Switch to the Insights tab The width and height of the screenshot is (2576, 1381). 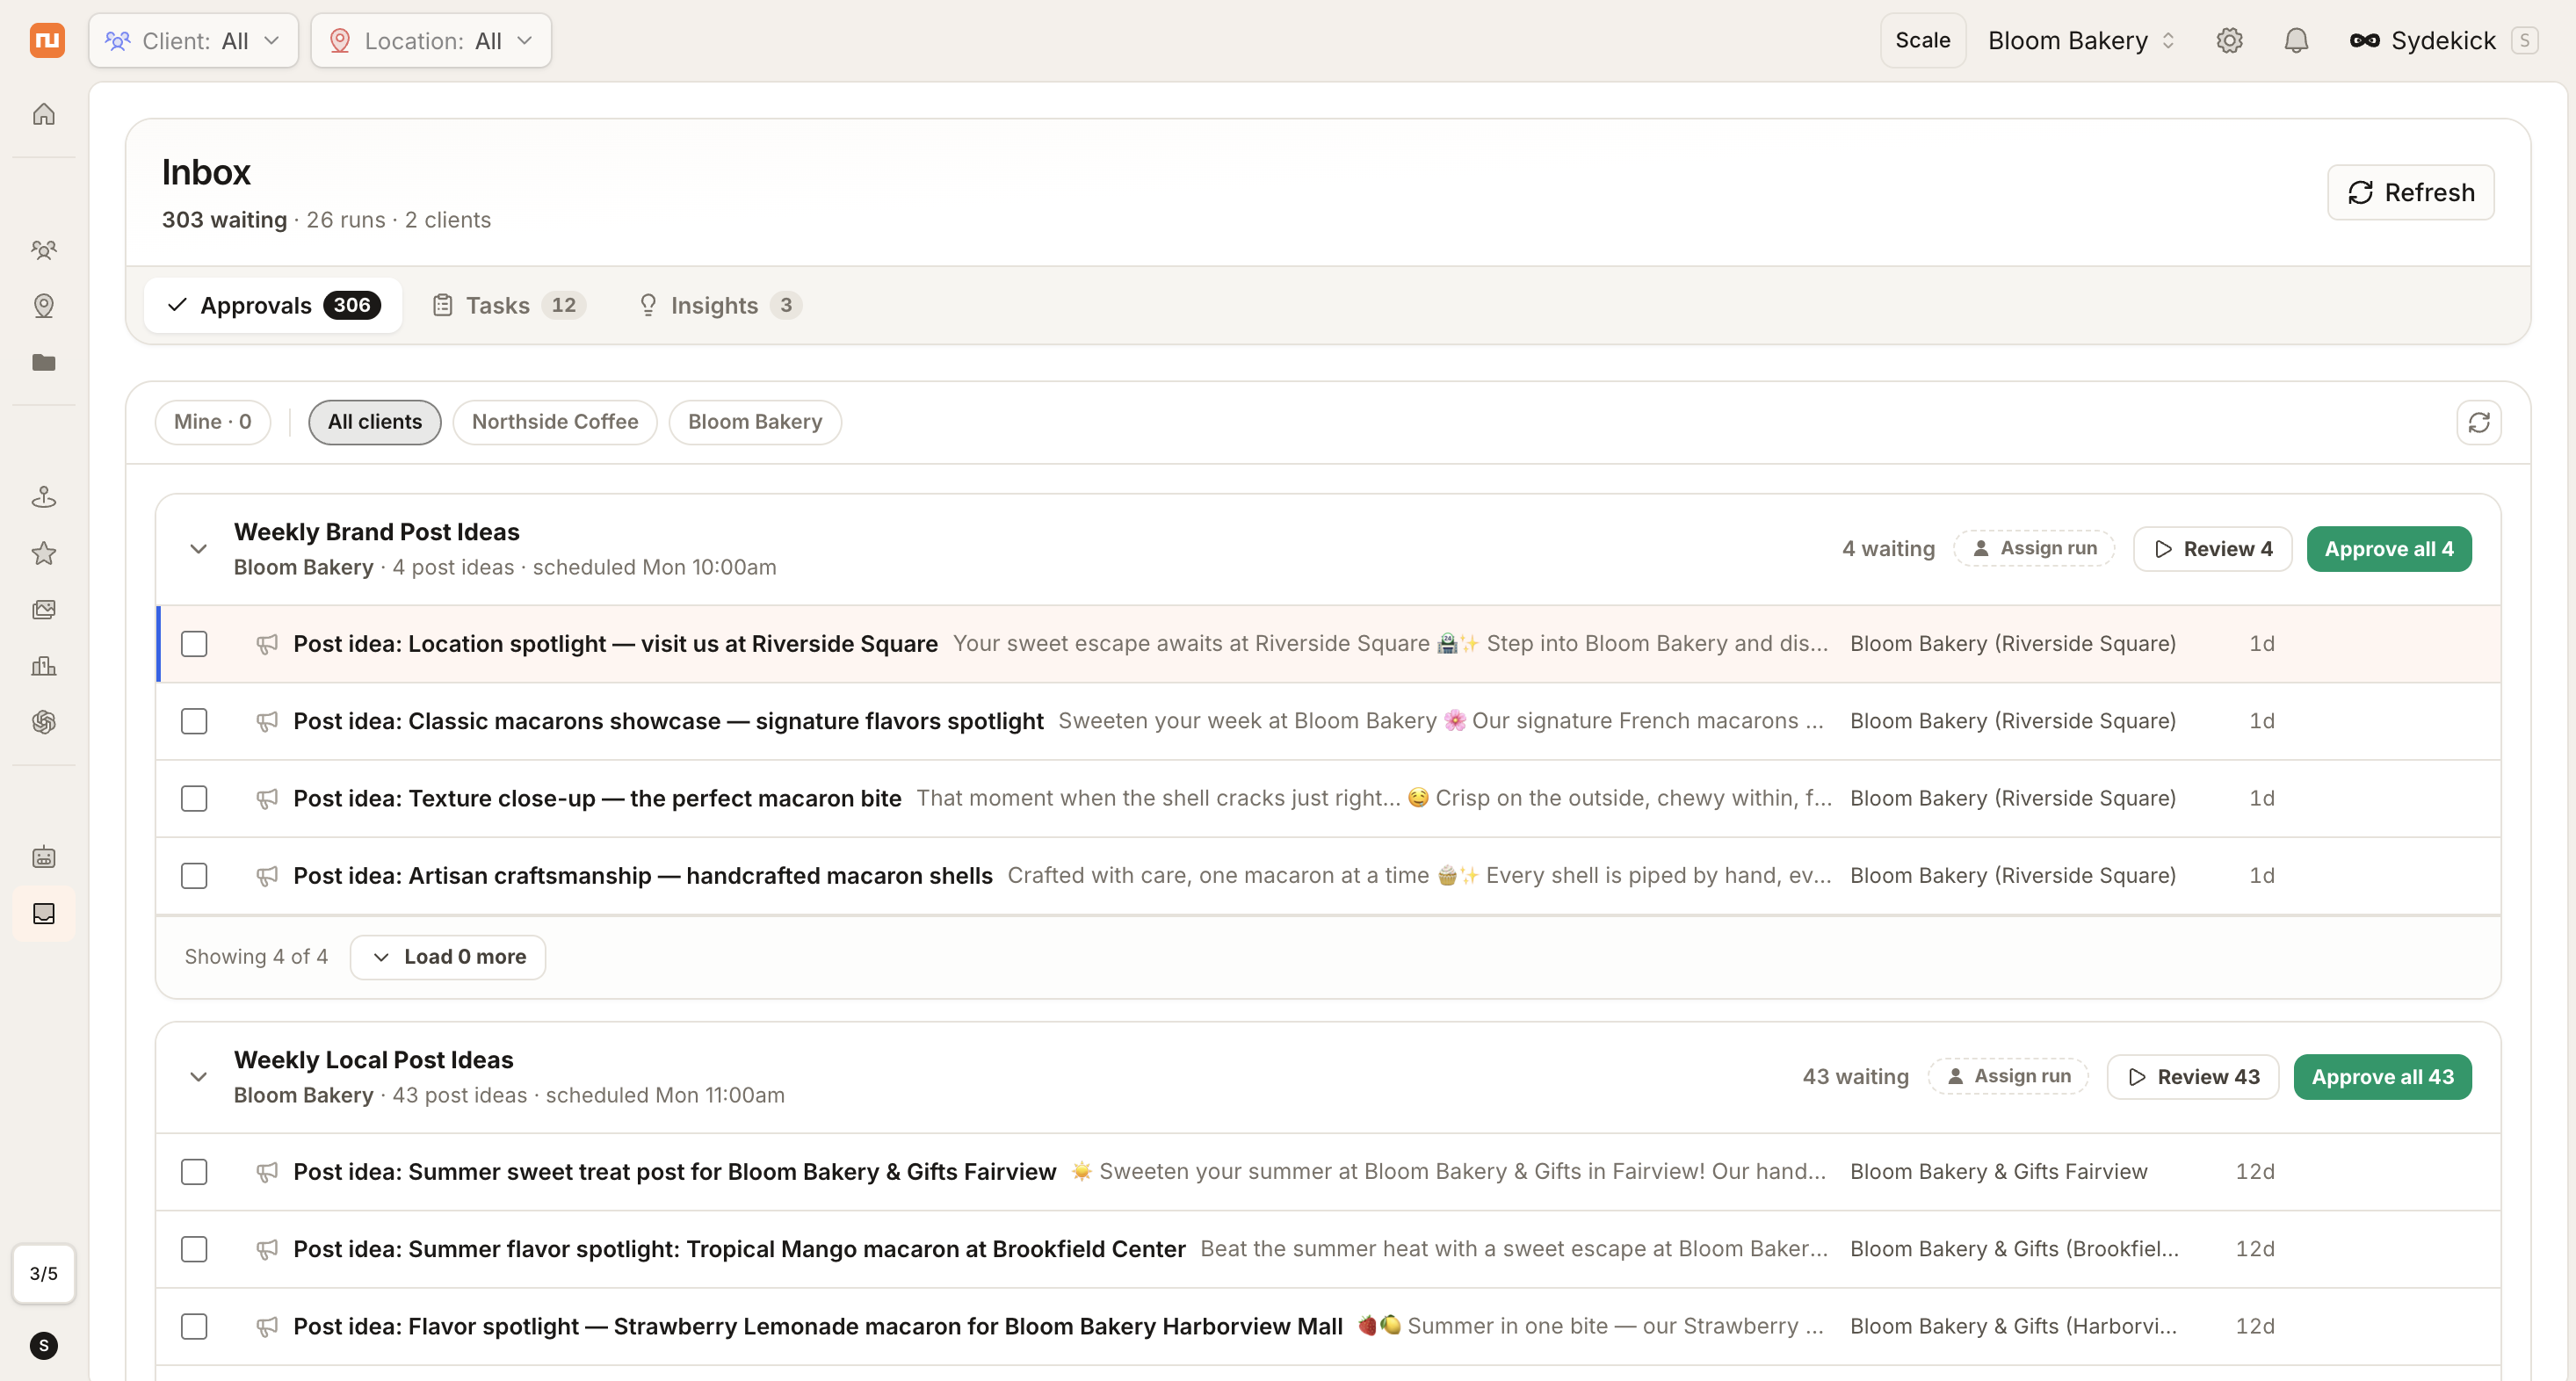coord(719,305)
